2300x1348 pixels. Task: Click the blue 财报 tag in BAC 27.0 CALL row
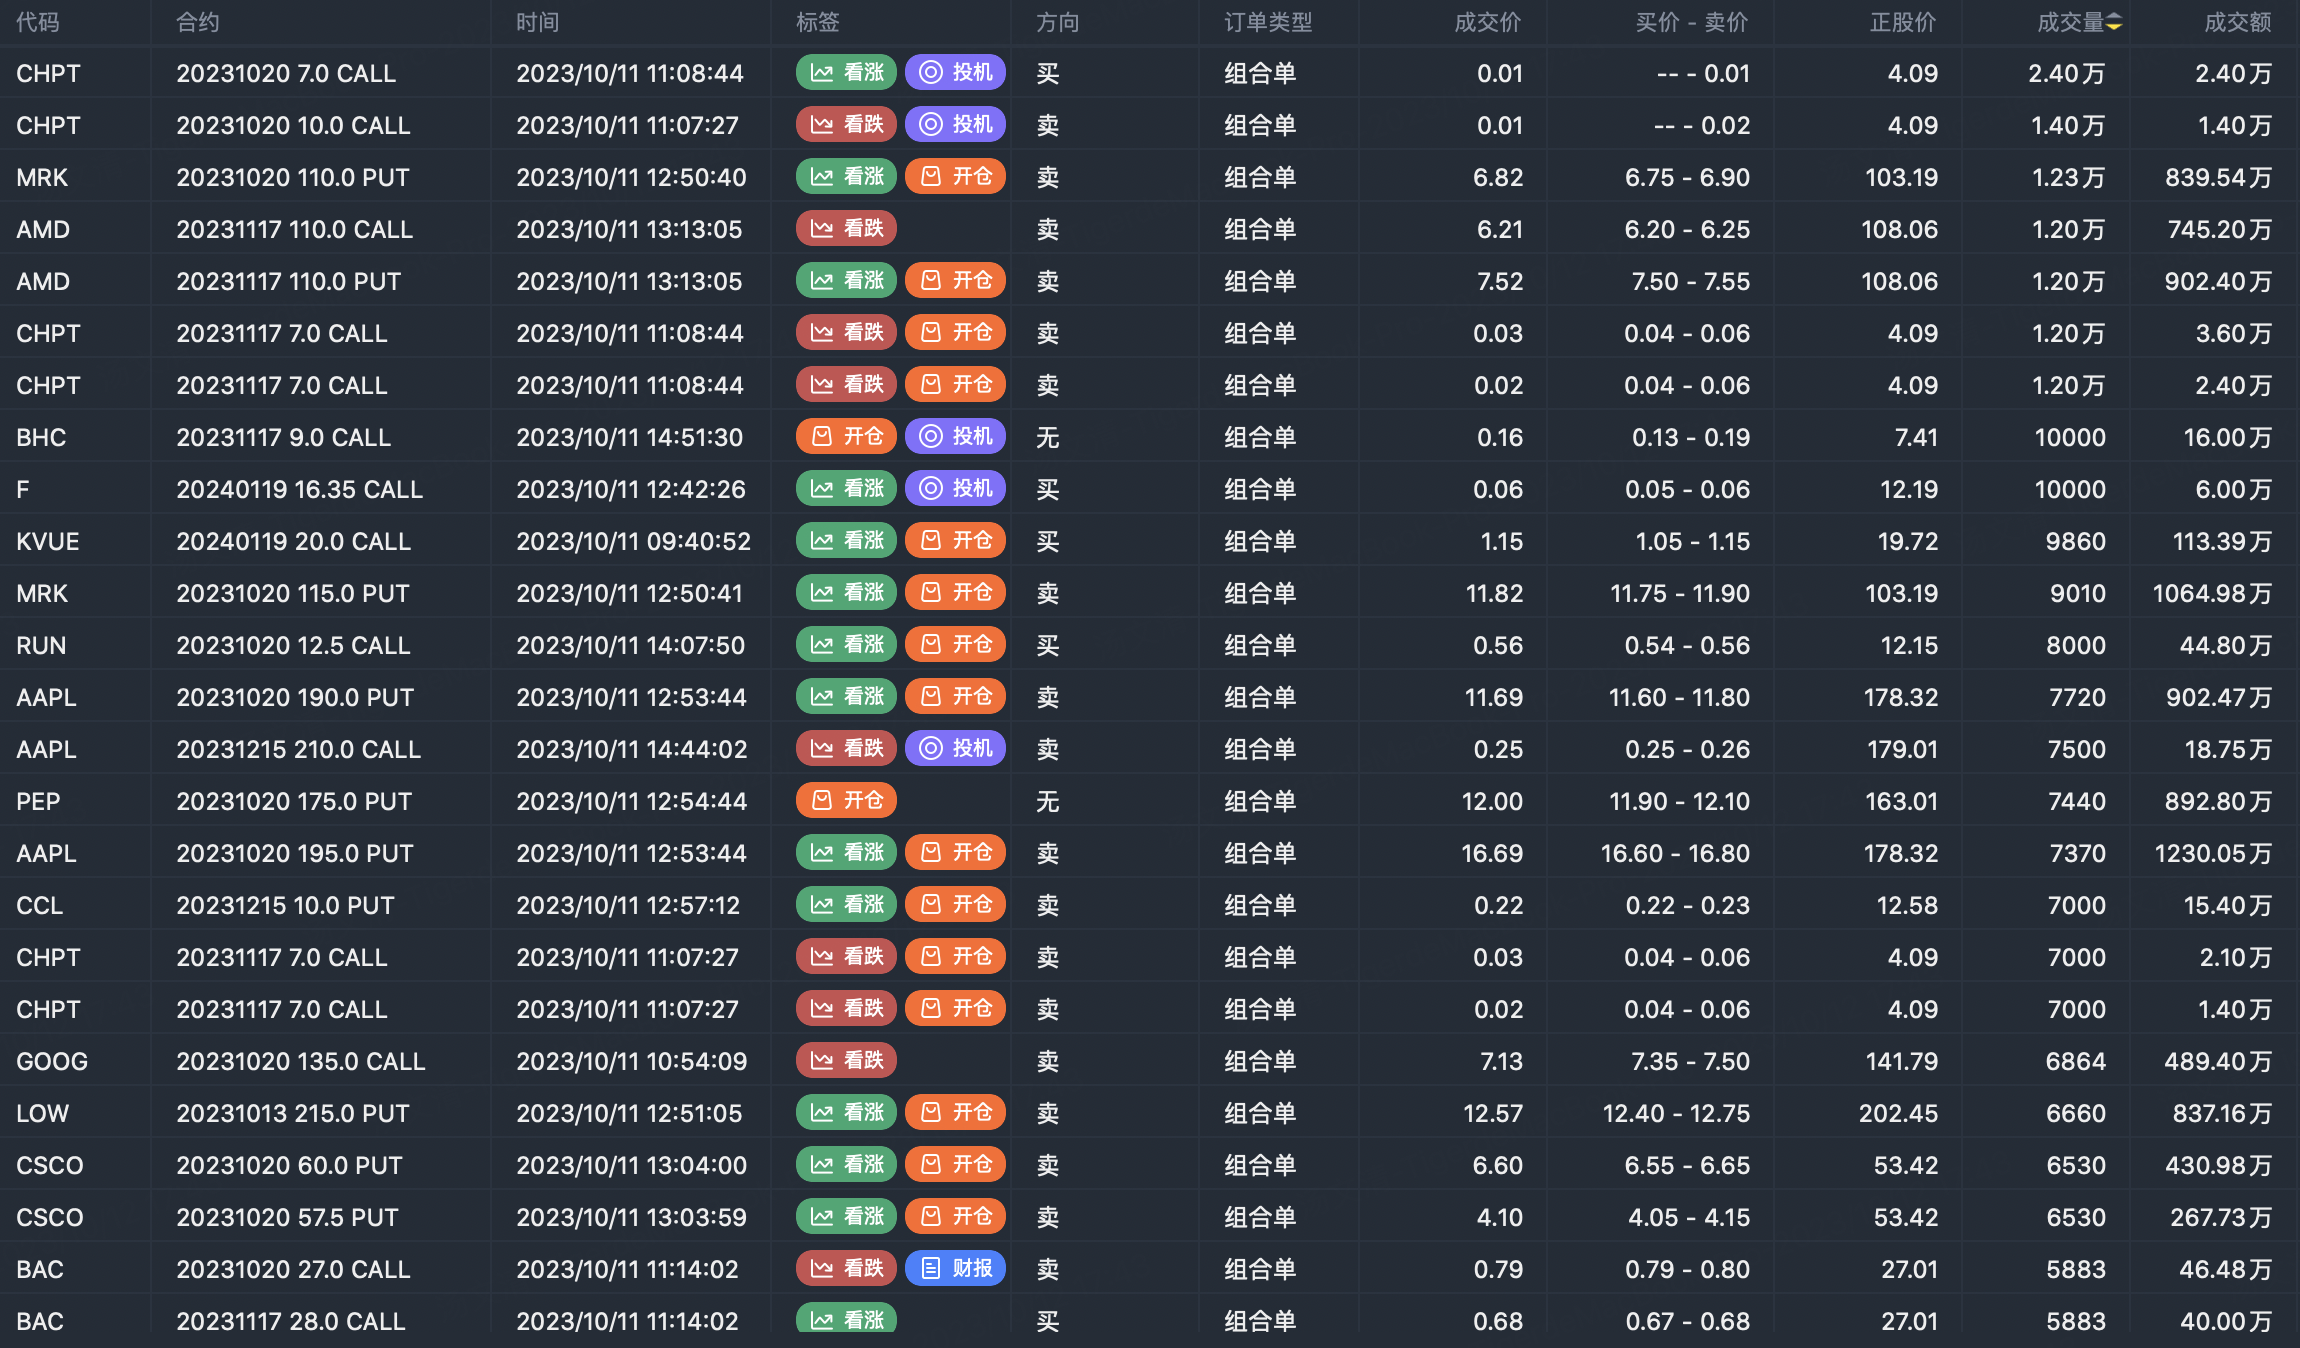[x=955, y=1269]
